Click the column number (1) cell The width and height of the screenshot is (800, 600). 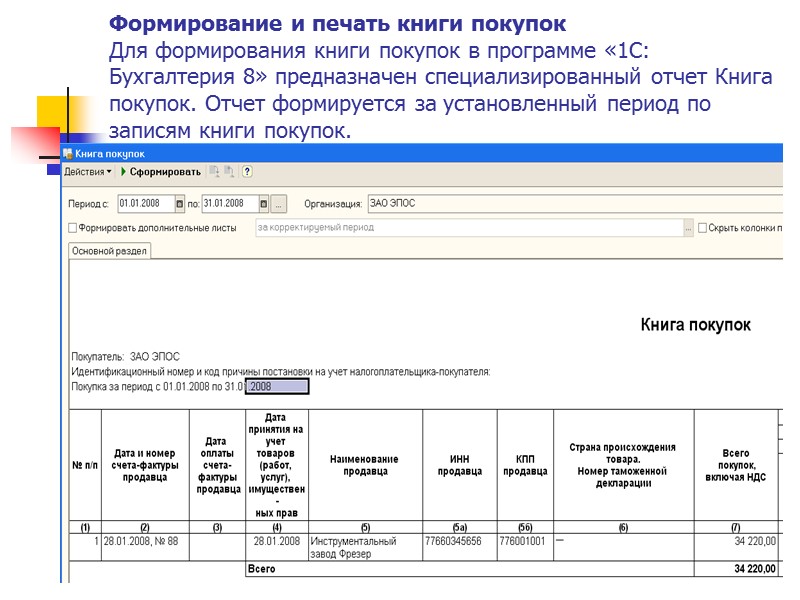(85, 527)
